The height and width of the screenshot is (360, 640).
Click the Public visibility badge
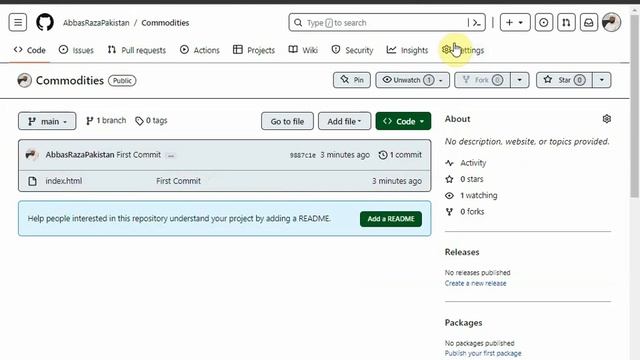[x=122, y=81]
